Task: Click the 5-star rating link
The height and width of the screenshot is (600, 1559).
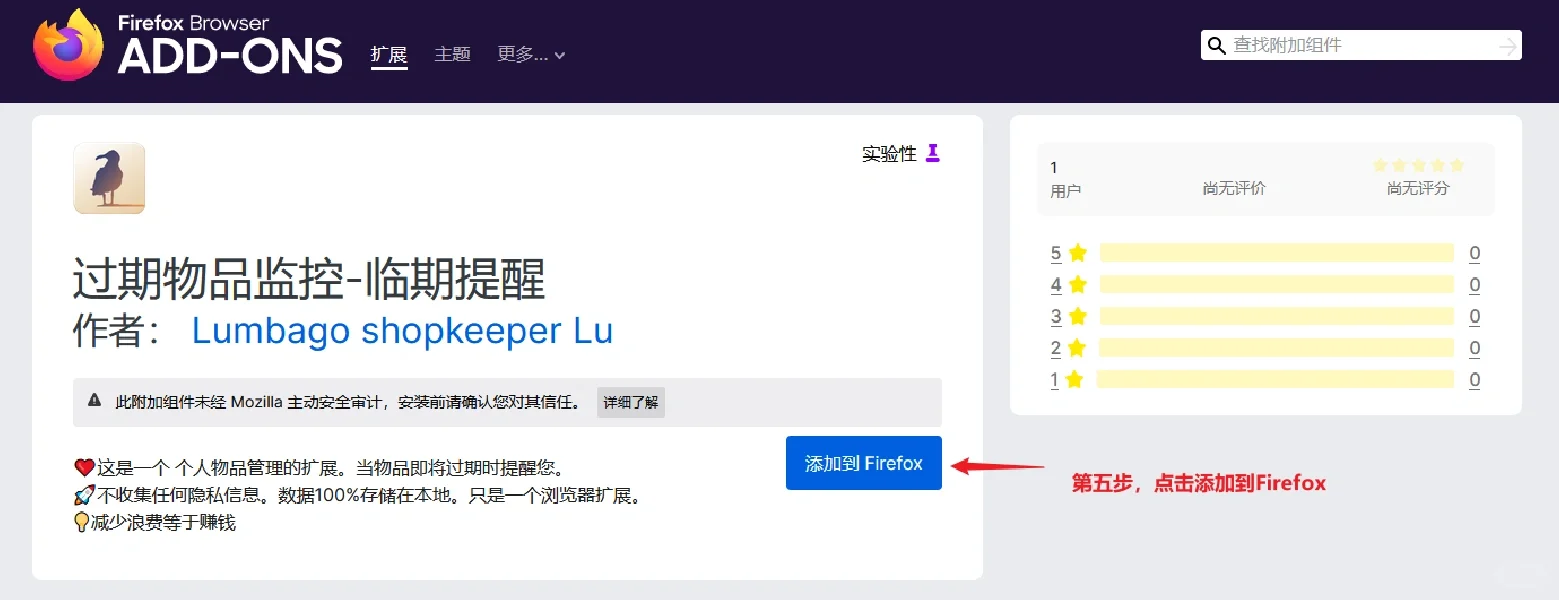Action: tap(1056, 252)
